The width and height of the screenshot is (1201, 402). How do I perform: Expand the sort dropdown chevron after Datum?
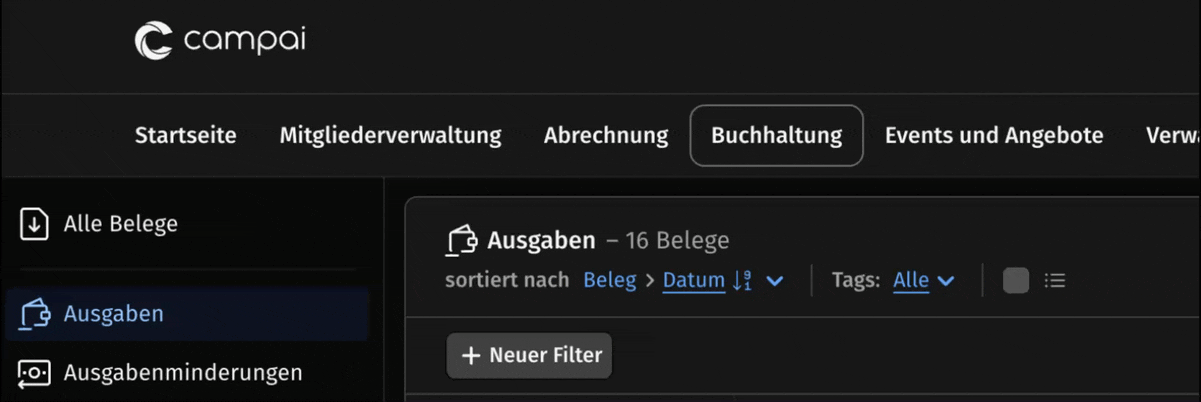(x=774, y=281)
